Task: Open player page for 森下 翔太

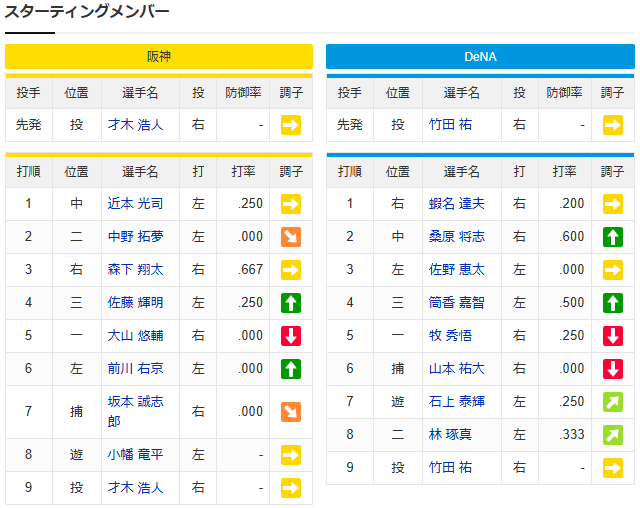Action: click(136, 269)
